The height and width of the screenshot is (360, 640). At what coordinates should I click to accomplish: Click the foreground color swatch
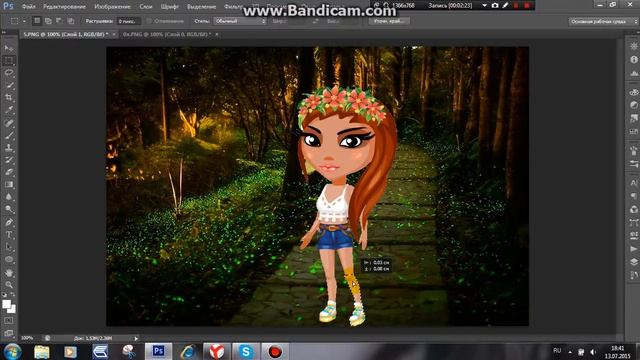(6, 304)
